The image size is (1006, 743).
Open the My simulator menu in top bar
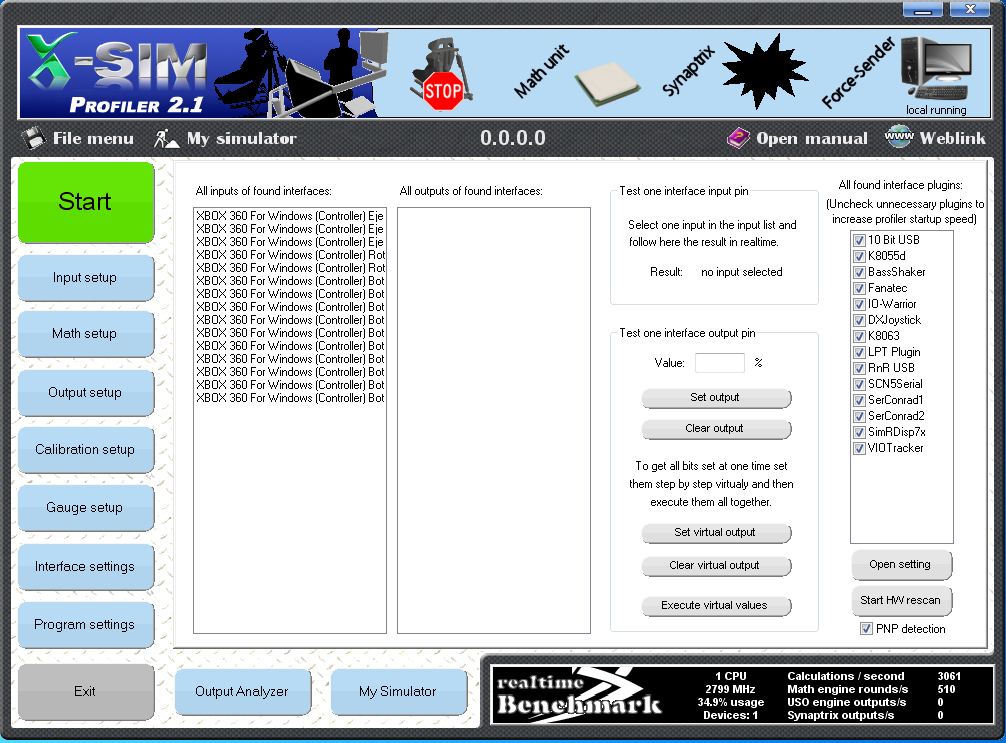[225, 139]
